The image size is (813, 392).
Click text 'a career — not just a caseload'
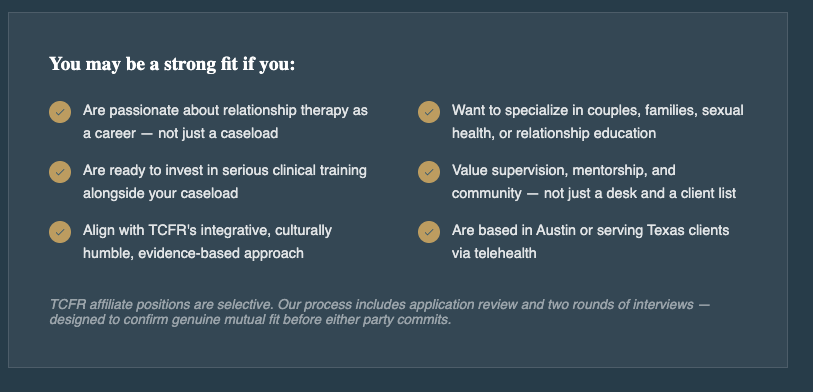[180, 133]
